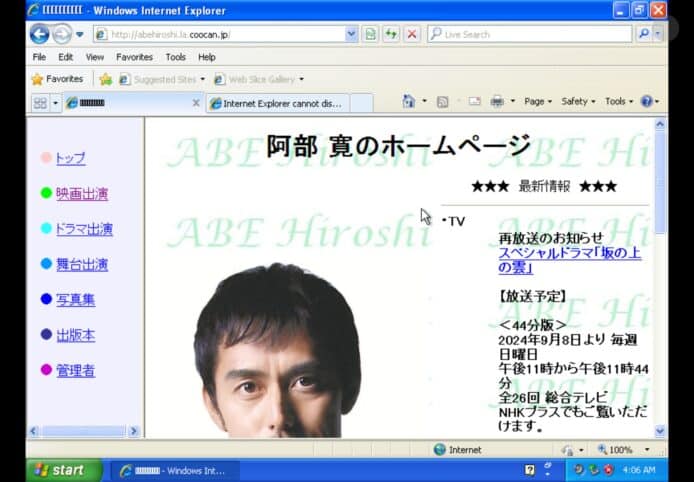The width and height of the screenshot is (694, 482).
Task: Open the 映画出演 link in sidebar
Action: click(x=82, y=194)
